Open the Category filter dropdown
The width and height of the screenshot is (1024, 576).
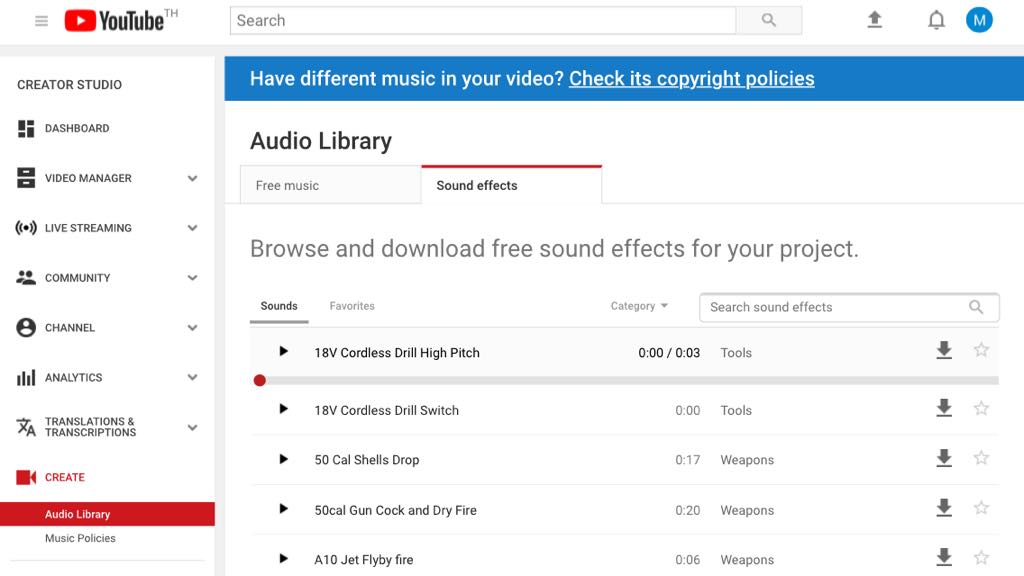(637, 306)
